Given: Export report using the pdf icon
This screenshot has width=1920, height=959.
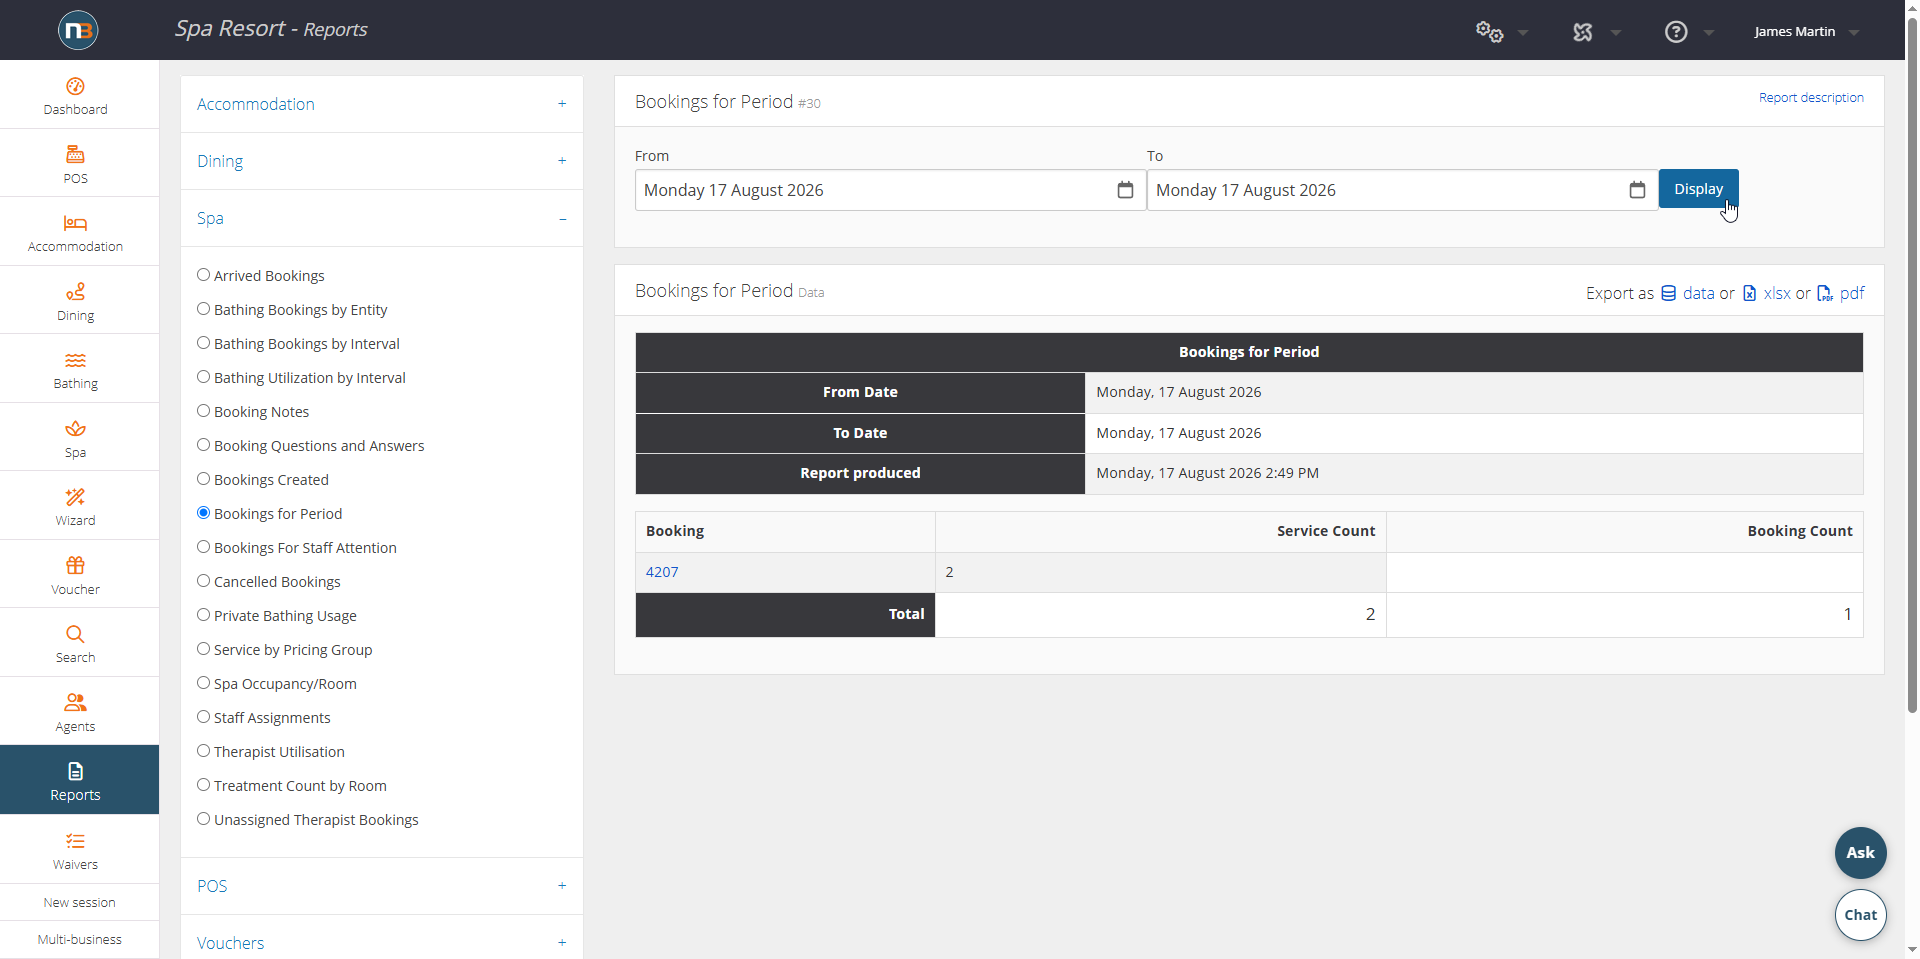Looking at the screenshot, I should [x=1825, y=293].
